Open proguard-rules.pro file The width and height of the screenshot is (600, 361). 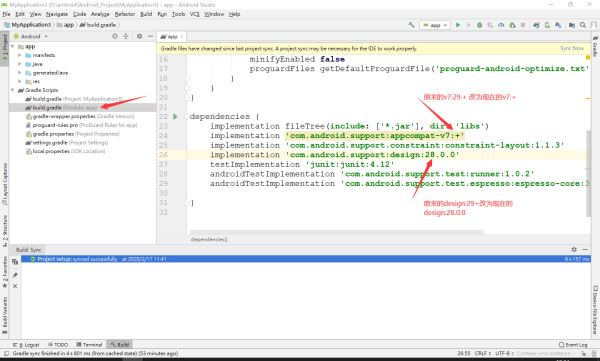pyautogui.click(x=81, y=125)
